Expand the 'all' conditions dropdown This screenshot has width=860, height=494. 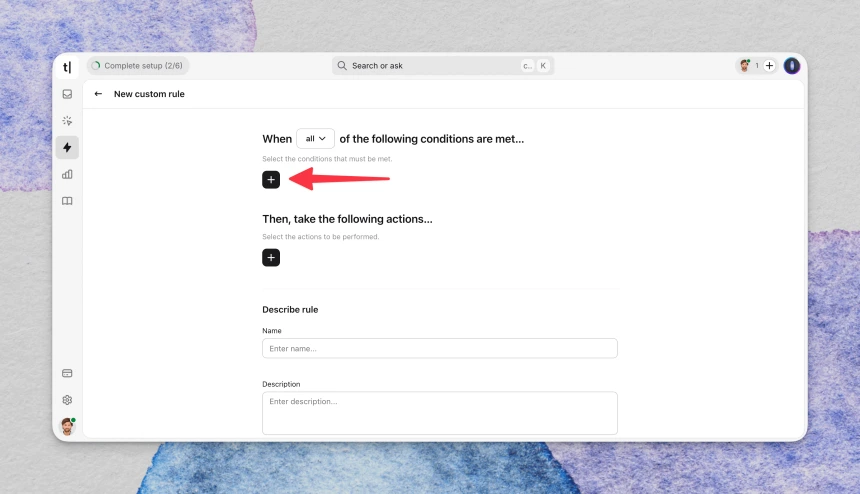pyautogui.click(x=315, y=139)
